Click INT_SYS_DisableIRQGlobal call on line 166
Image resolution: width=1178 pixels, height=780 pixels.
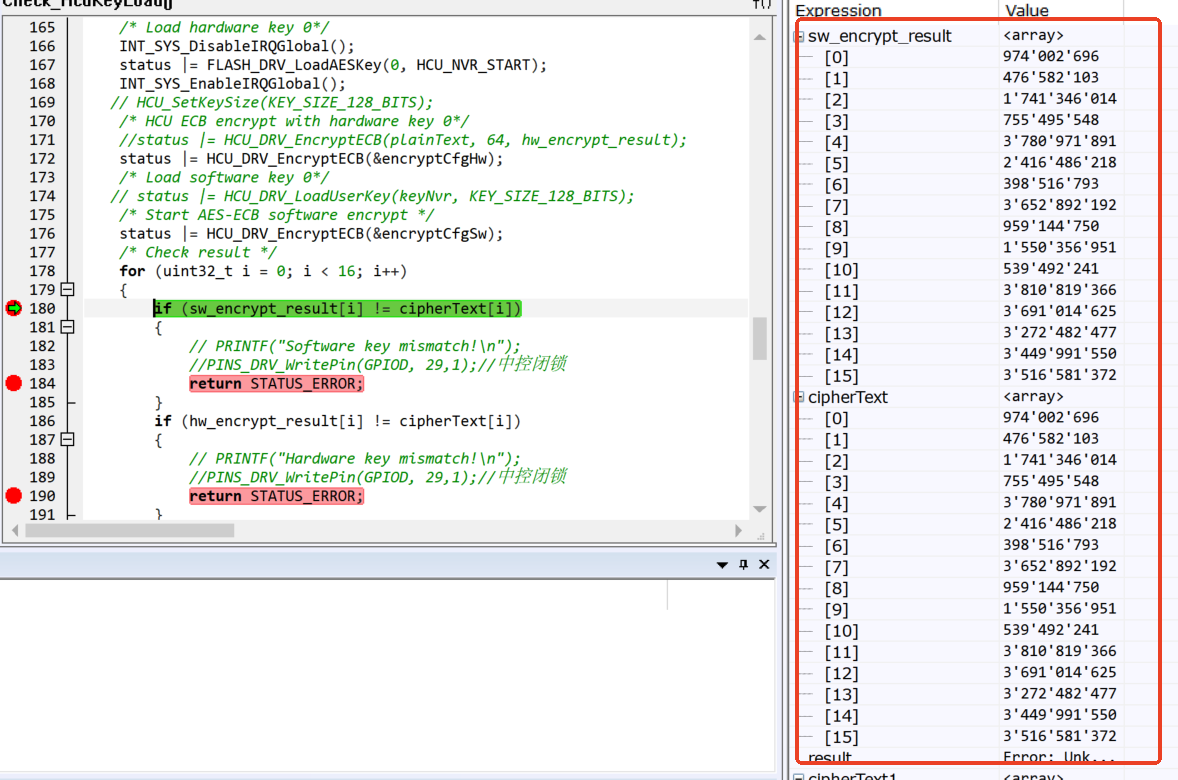[237, 47]
